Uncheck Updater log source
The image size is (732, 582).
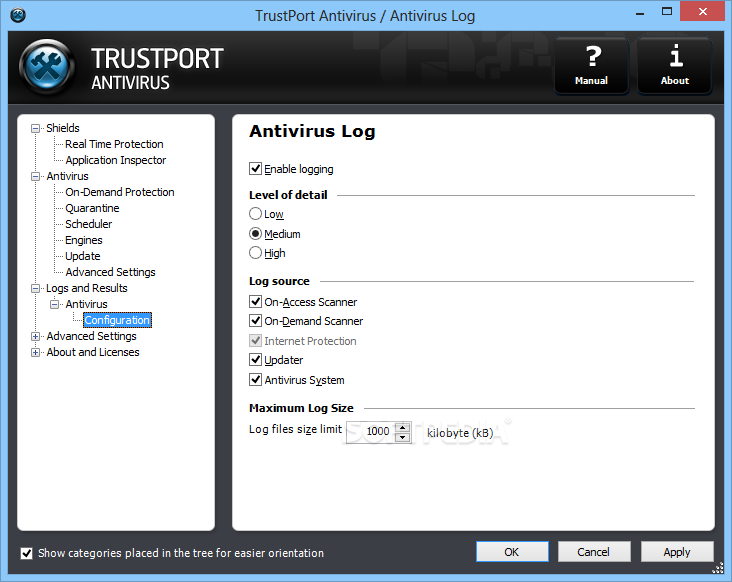coord(255,359)
